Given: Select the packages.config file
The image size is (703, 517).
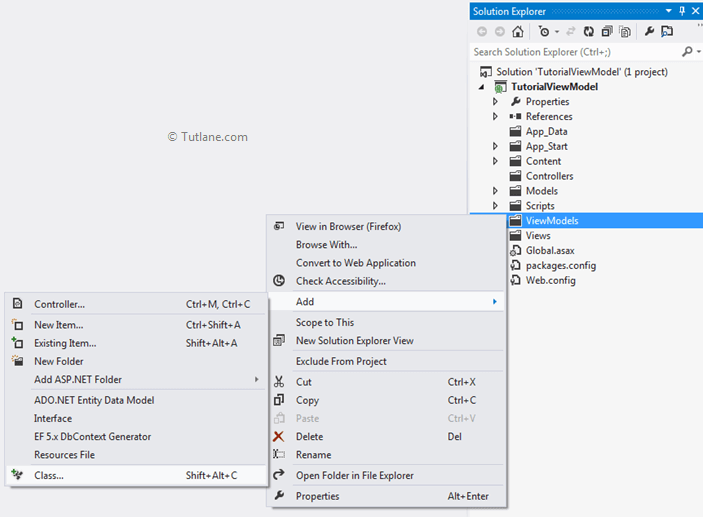Looking at the screenshot, I should pyautogui.click(x=561, y=265).
